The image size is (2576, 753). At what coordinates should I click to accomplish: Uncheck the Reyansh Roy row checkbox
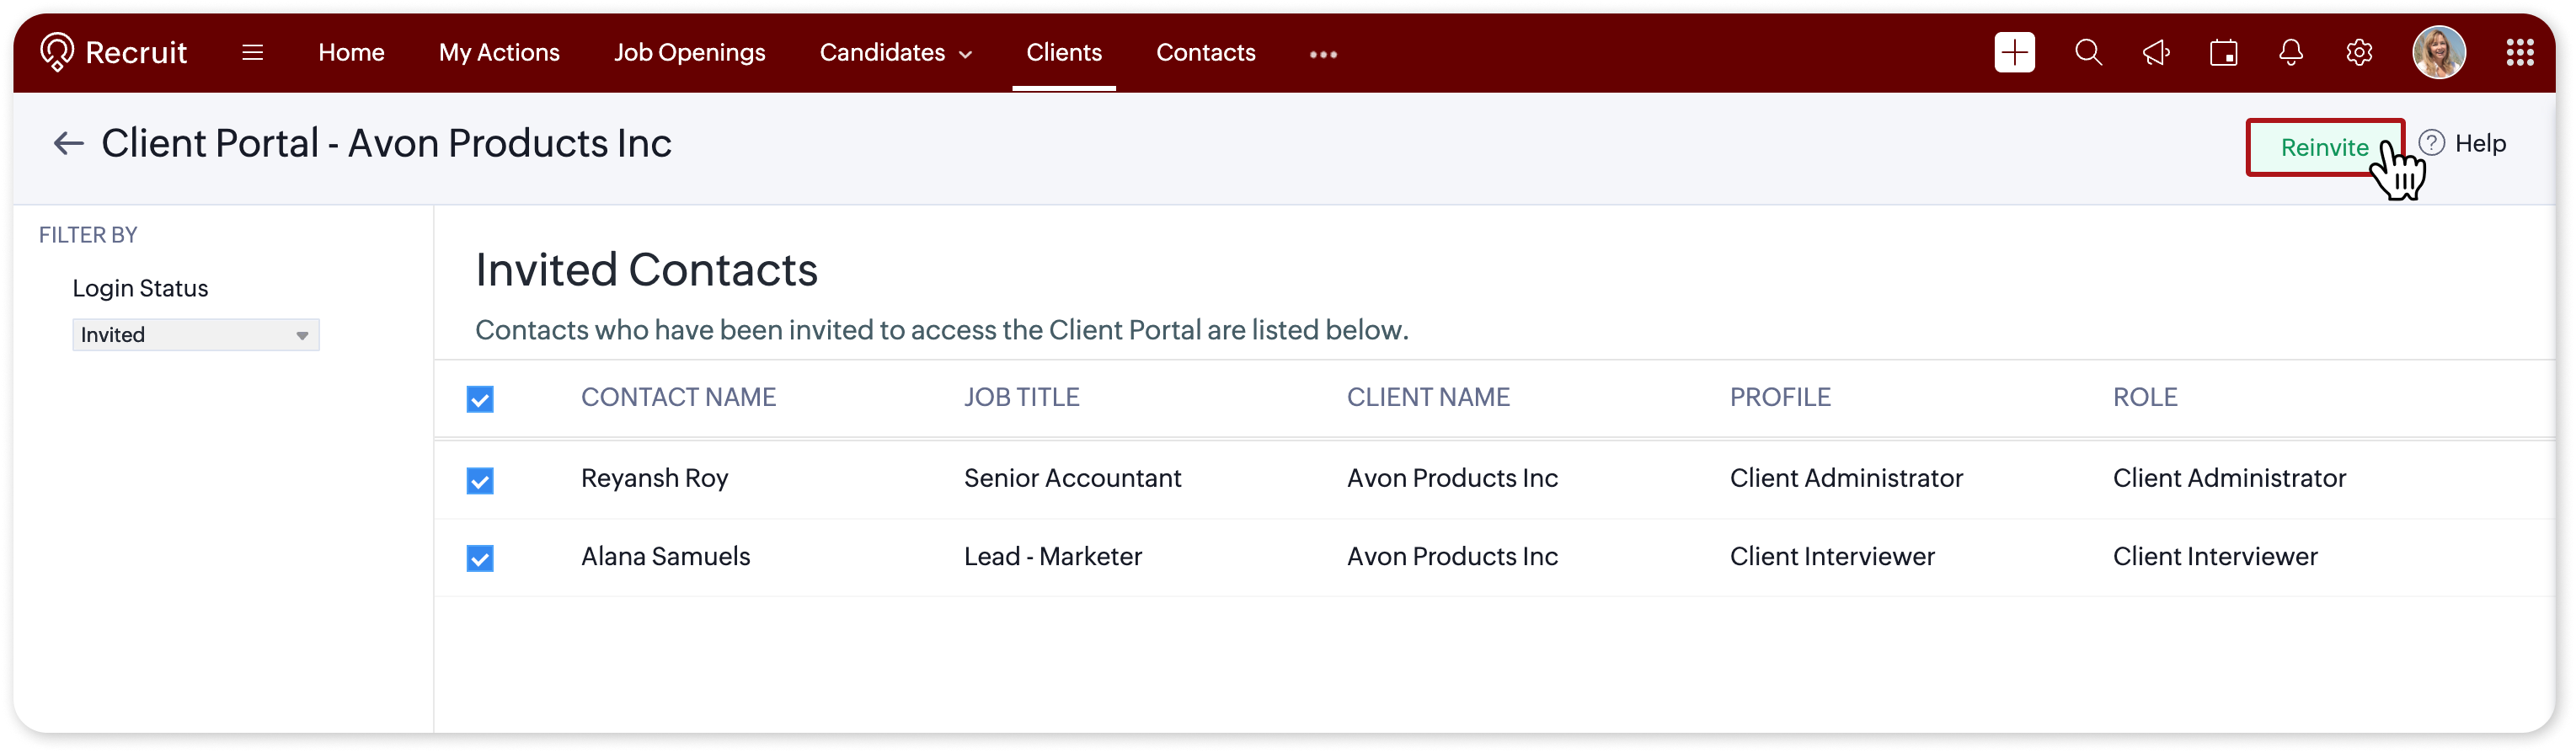point(480,480)
